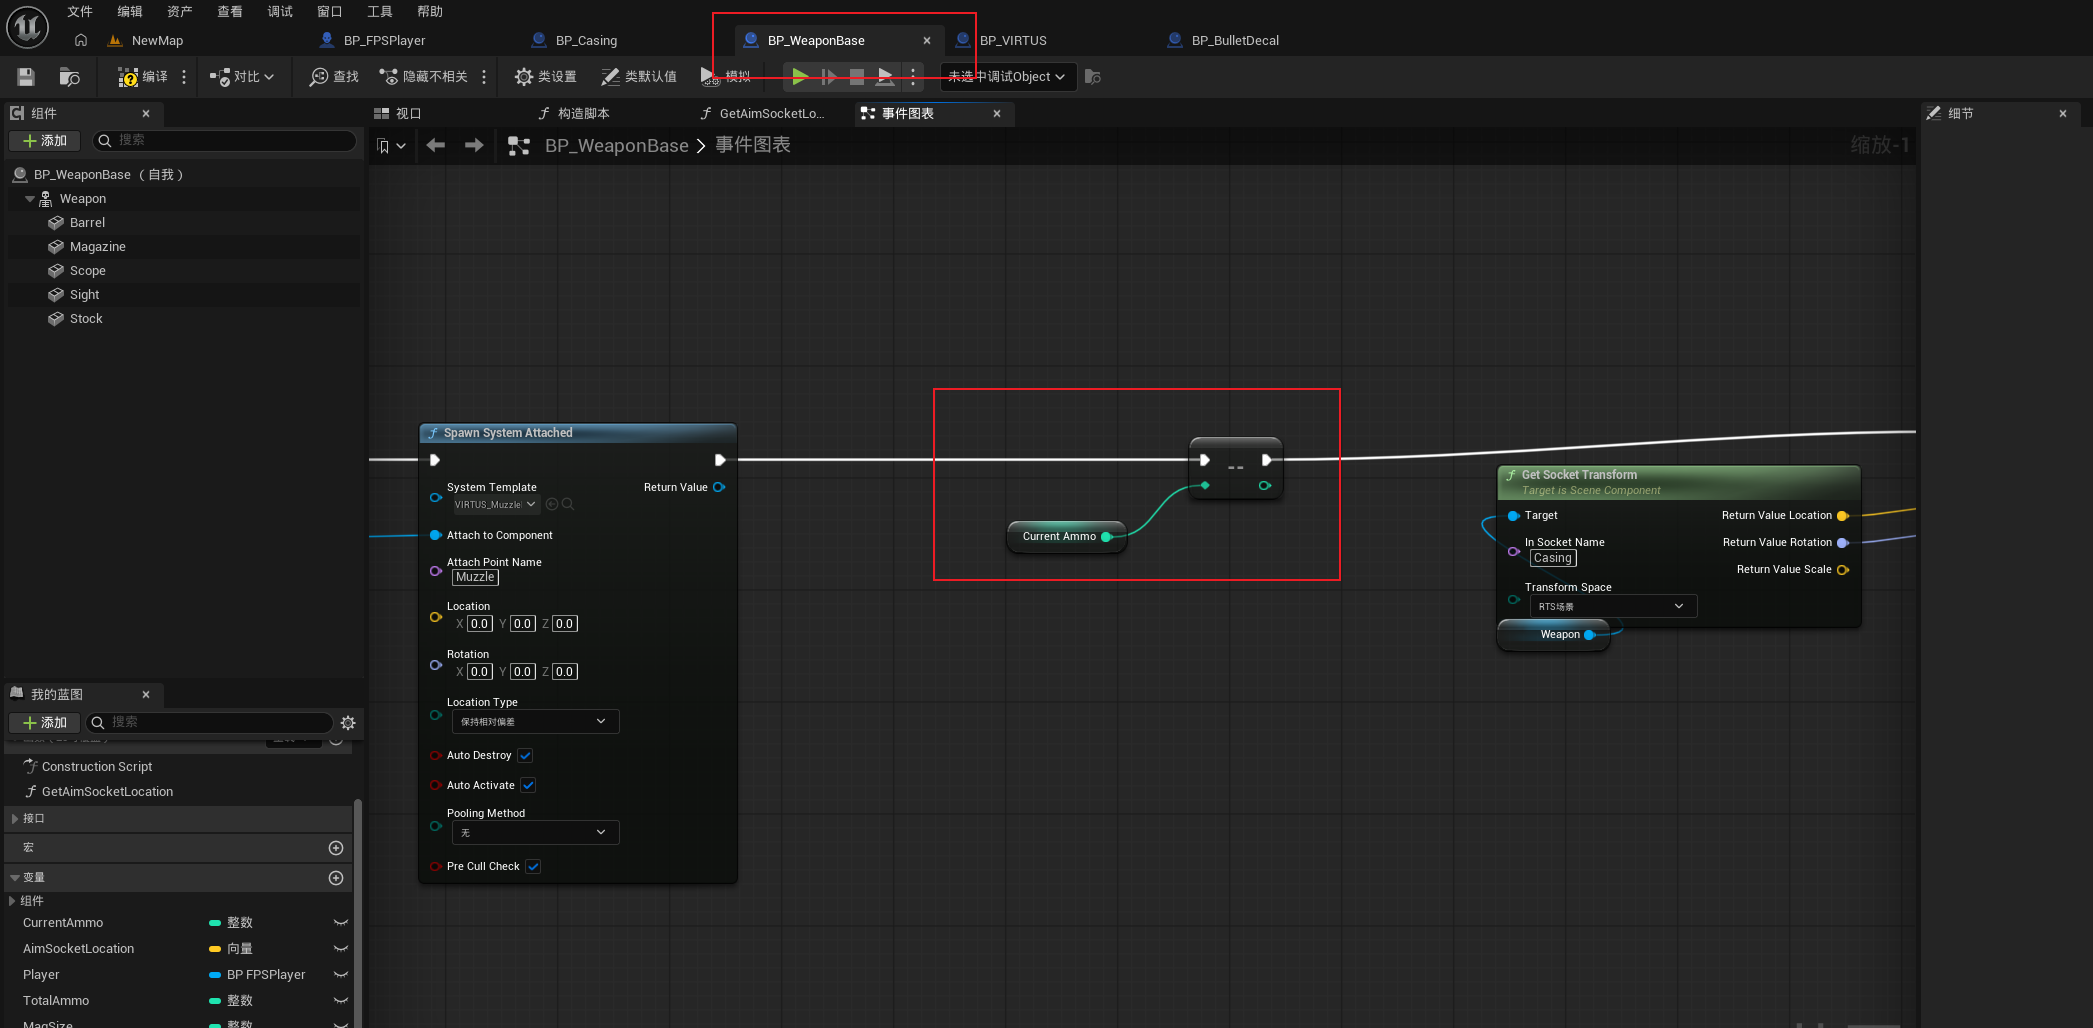Open Pooling Method dropdown
This screenshot has width=2093, height=1028.
click(x=535, y=833)
